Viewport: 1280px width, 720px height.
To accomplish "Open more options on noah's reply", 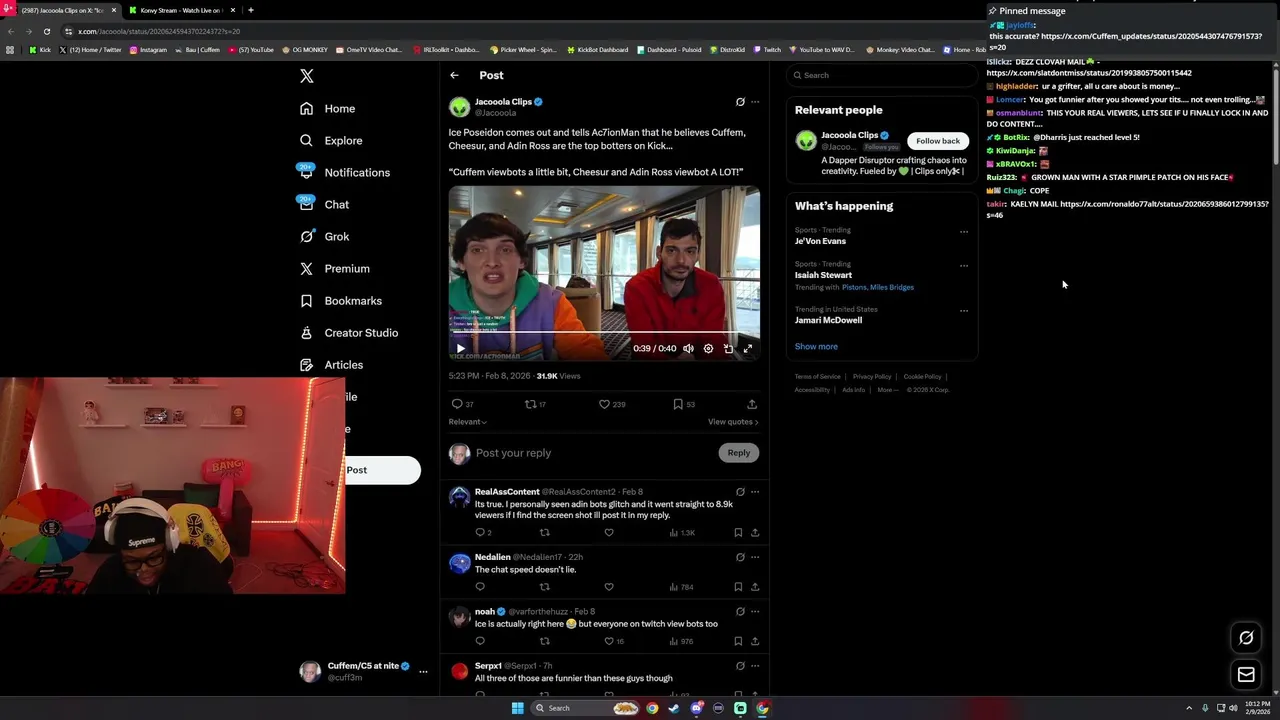I will click(755, 611).
